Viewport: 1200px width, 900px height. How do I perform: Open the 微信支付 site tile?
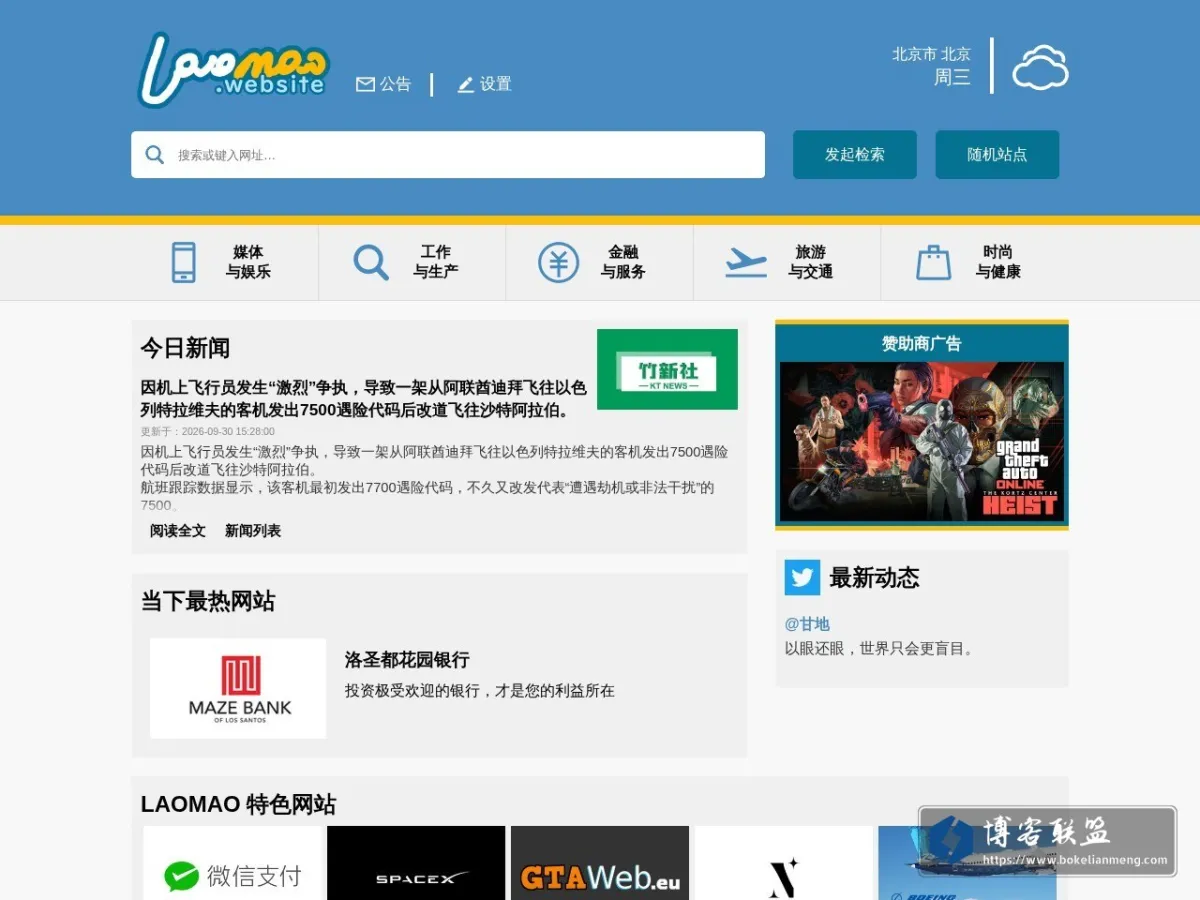click(233, 863)
